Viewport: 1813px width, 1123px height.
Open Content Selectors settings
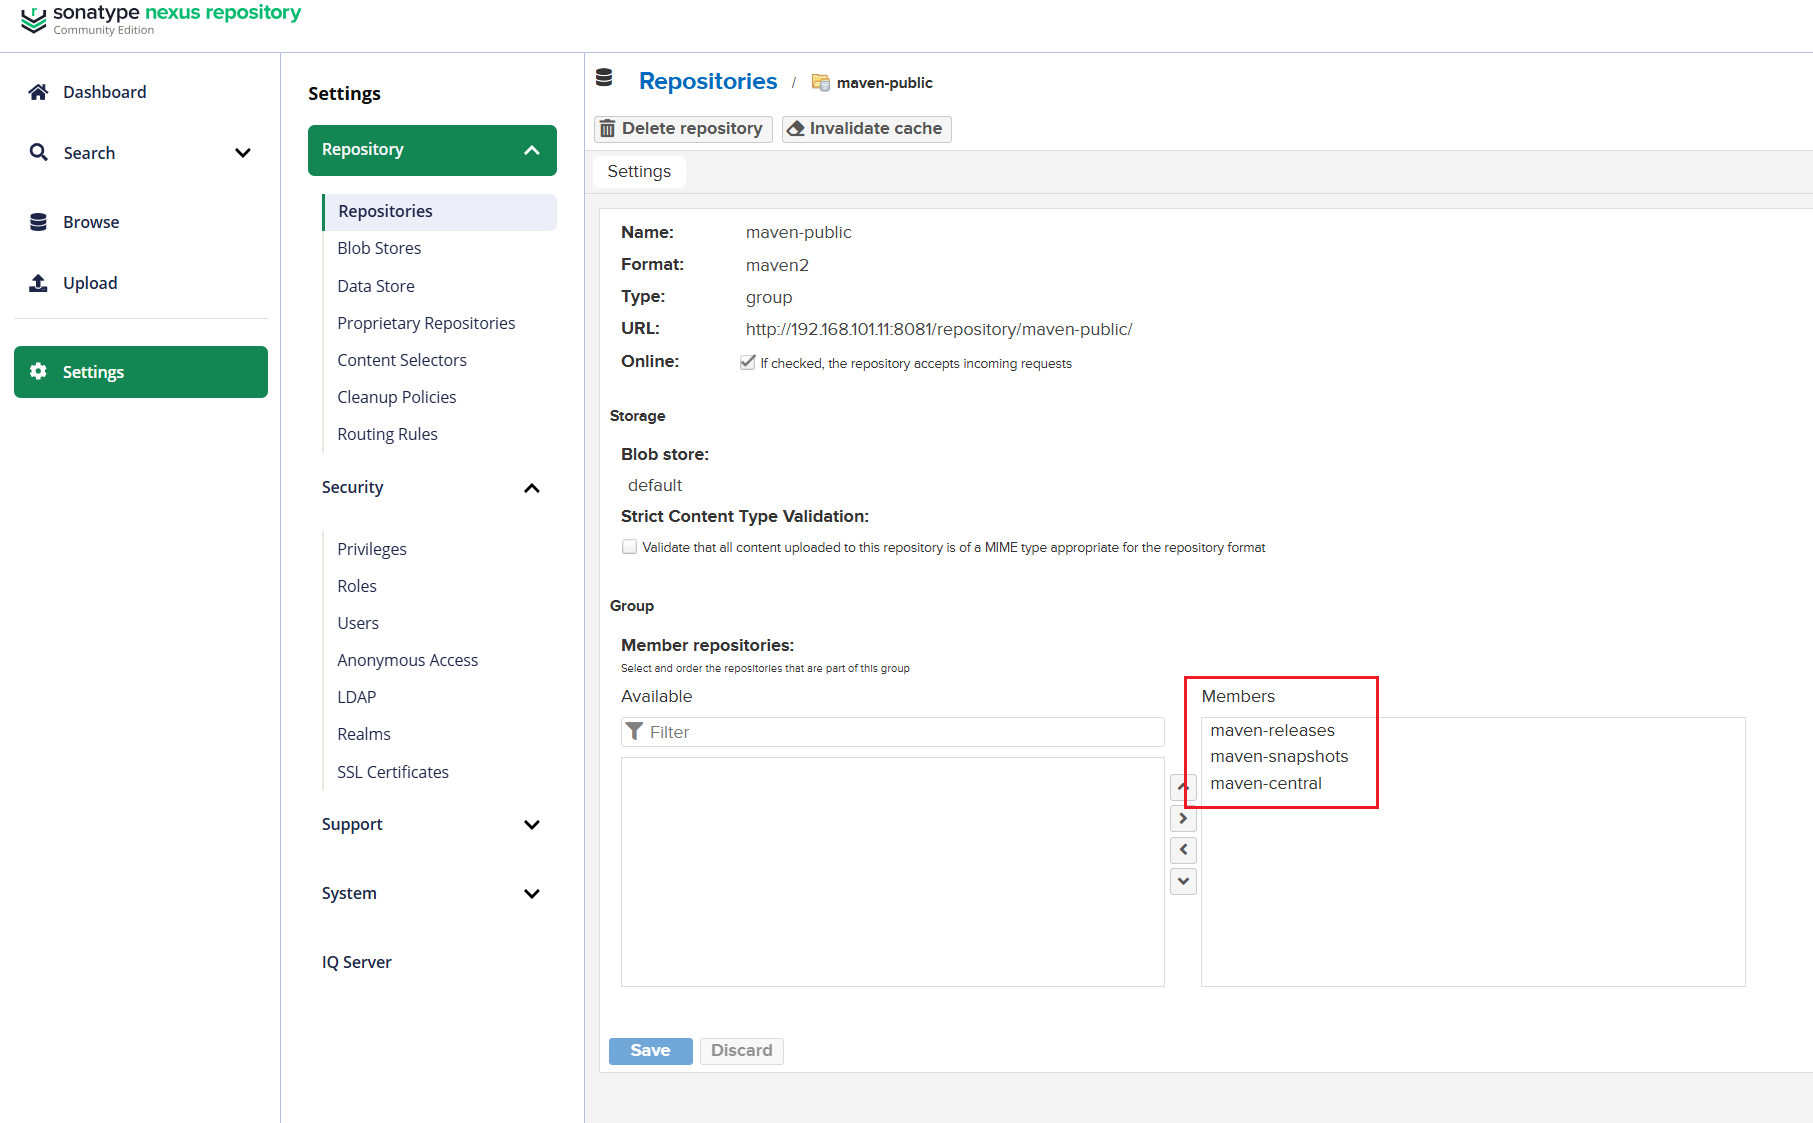pos(402,360)
